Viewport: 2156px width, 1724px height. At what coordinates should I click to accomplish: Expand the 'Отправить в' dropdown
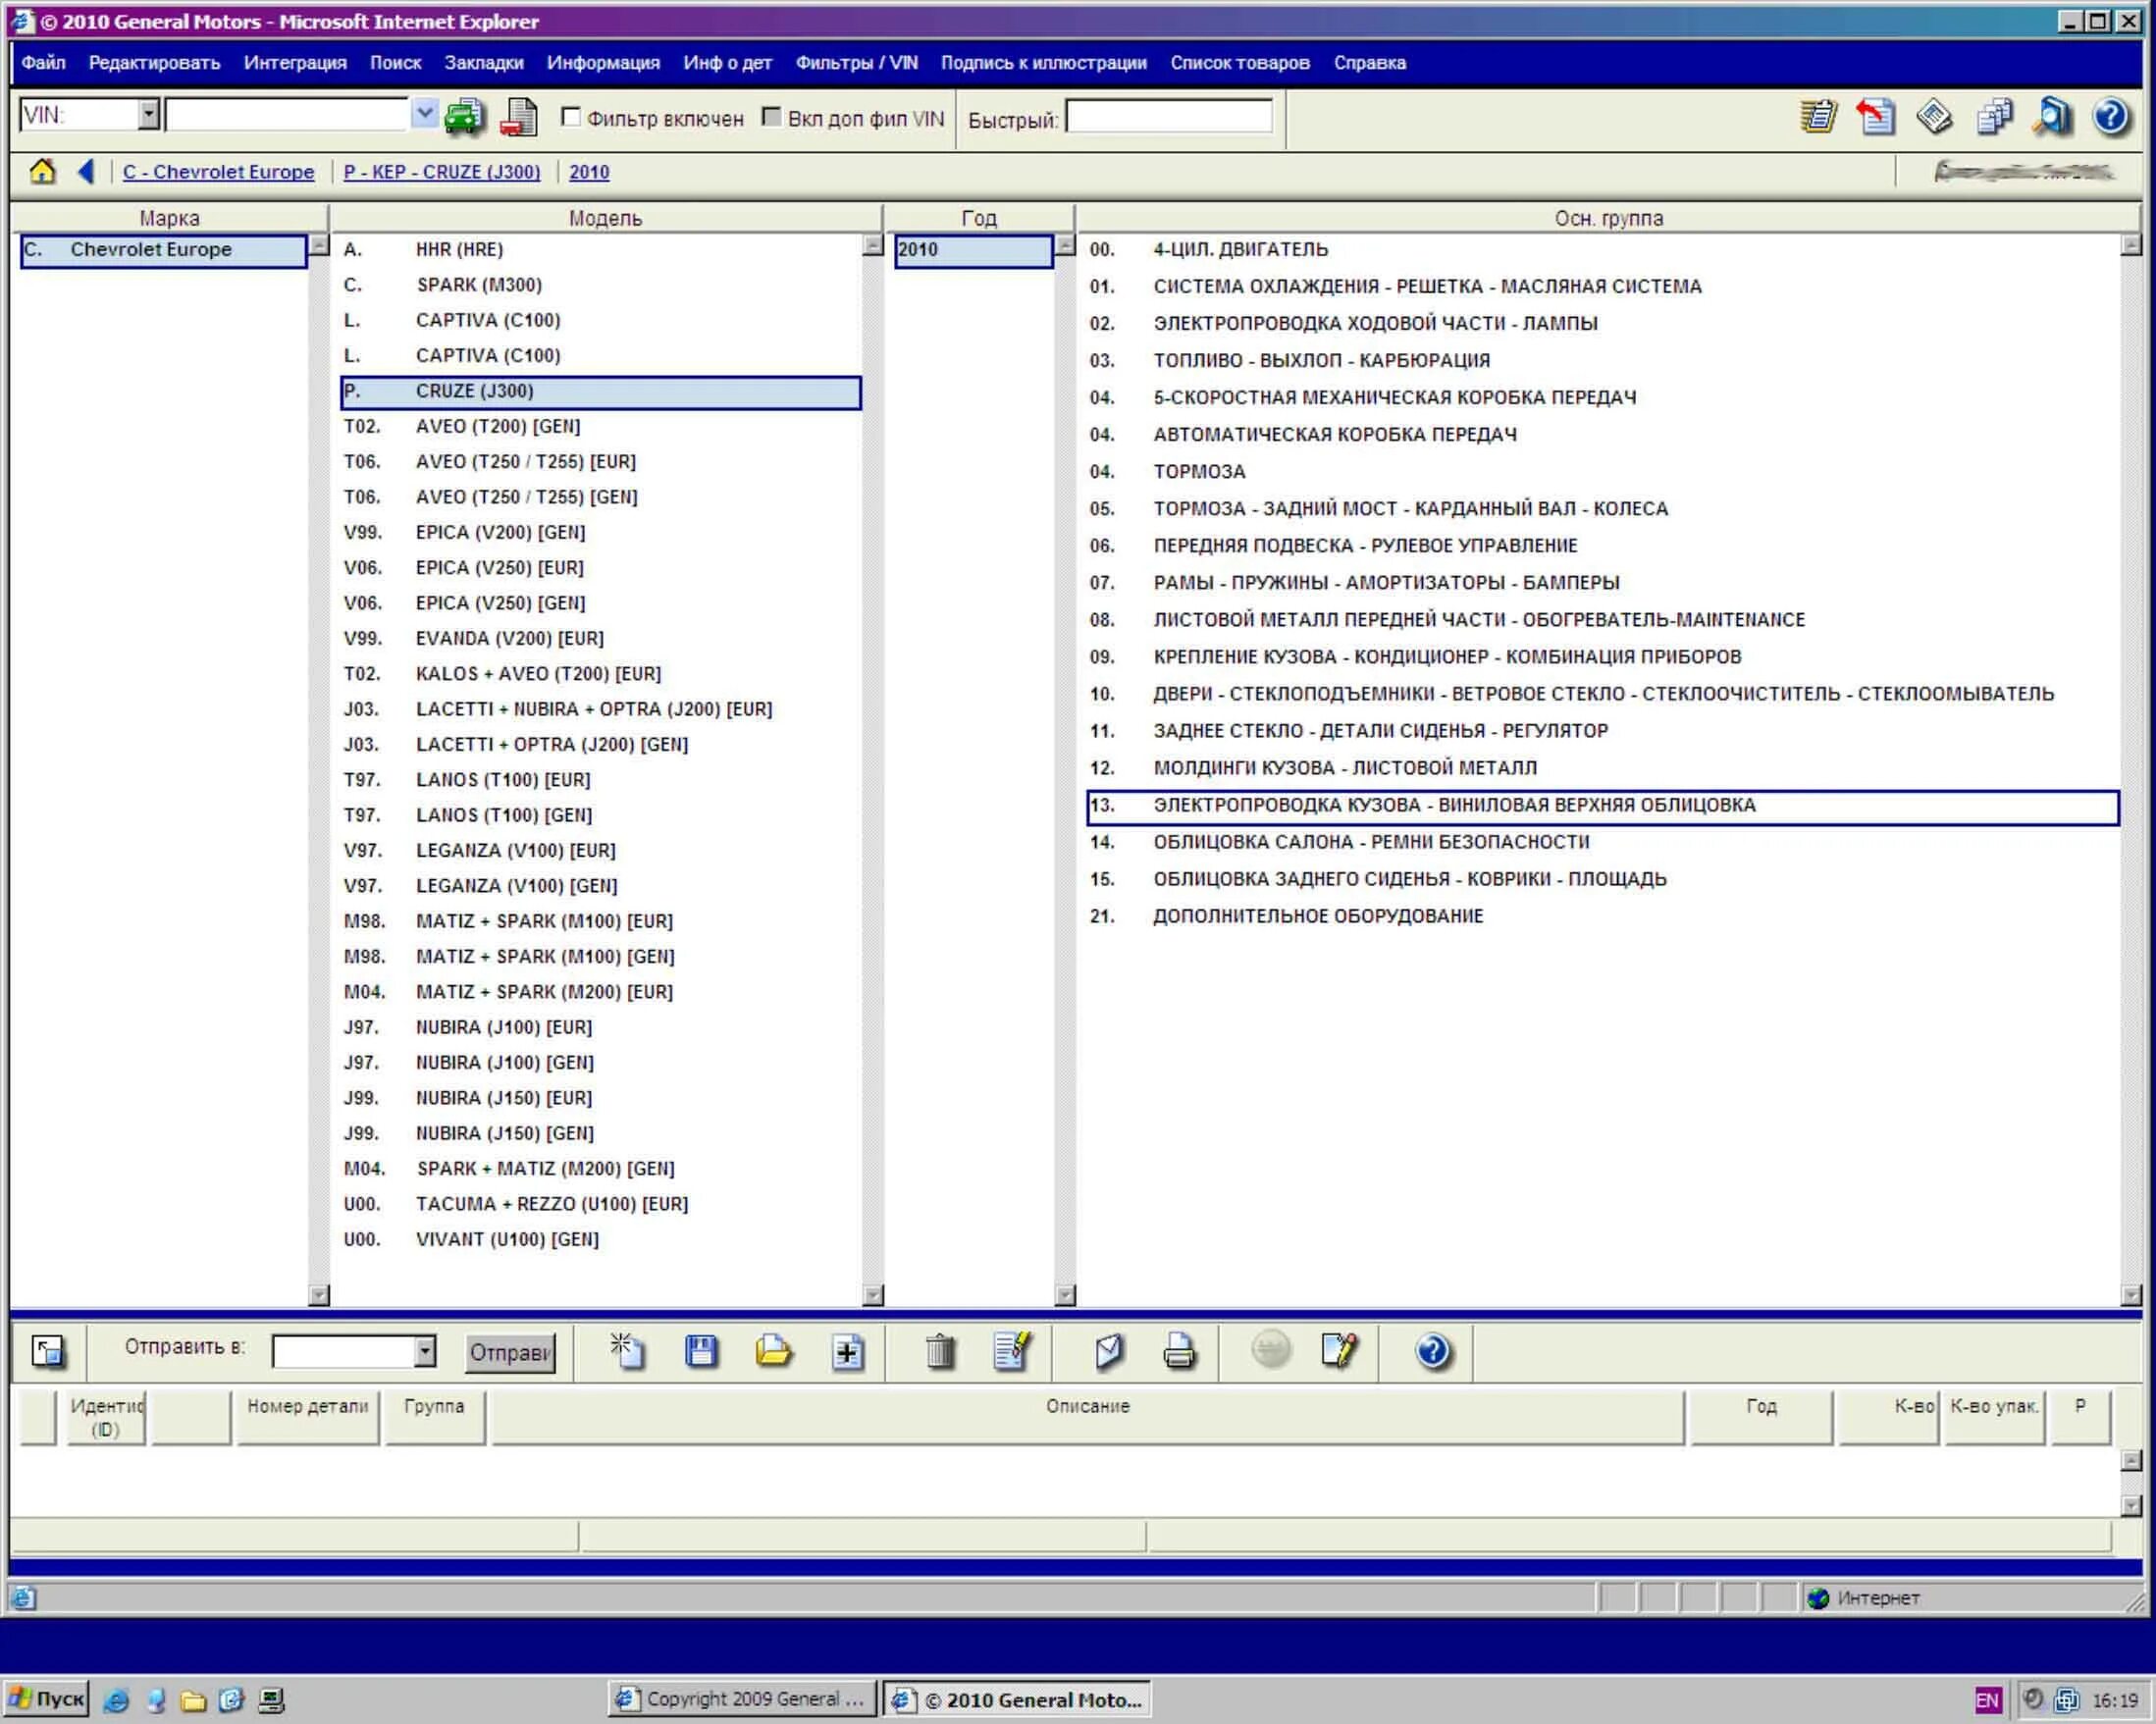[425, 1351]
